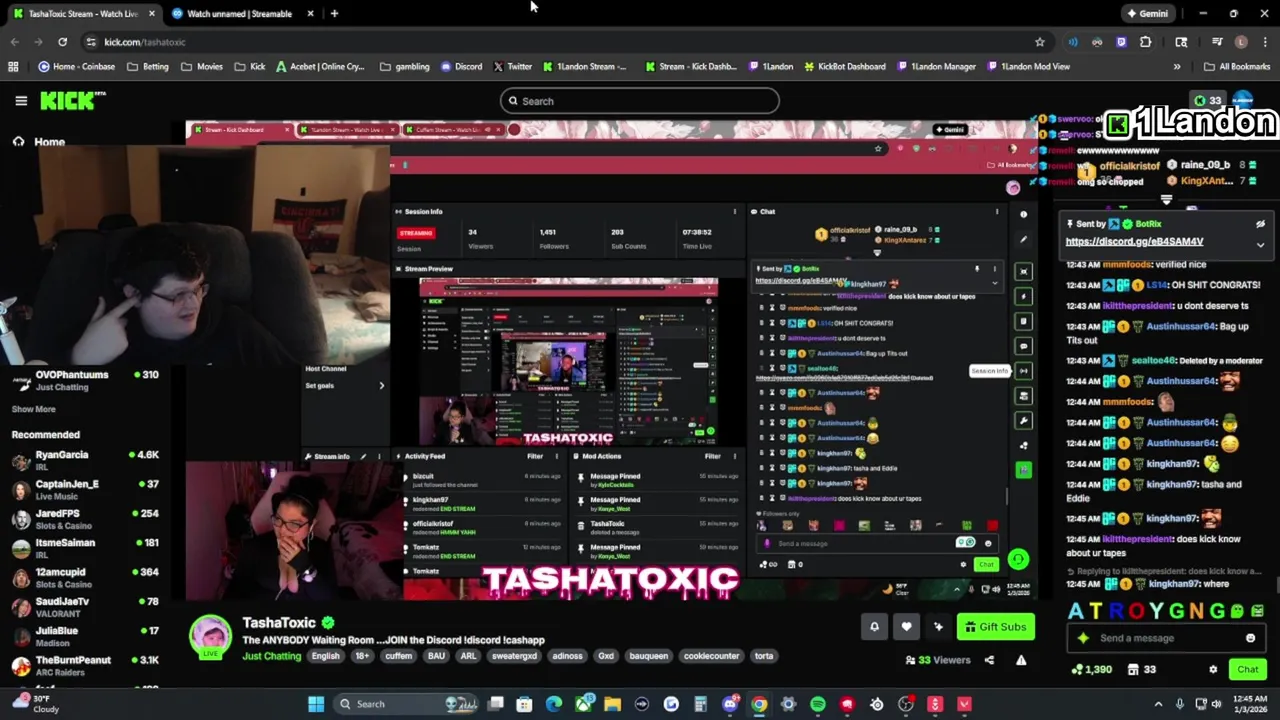
Task: Click the KICK logo
Action: click(72, 101)
